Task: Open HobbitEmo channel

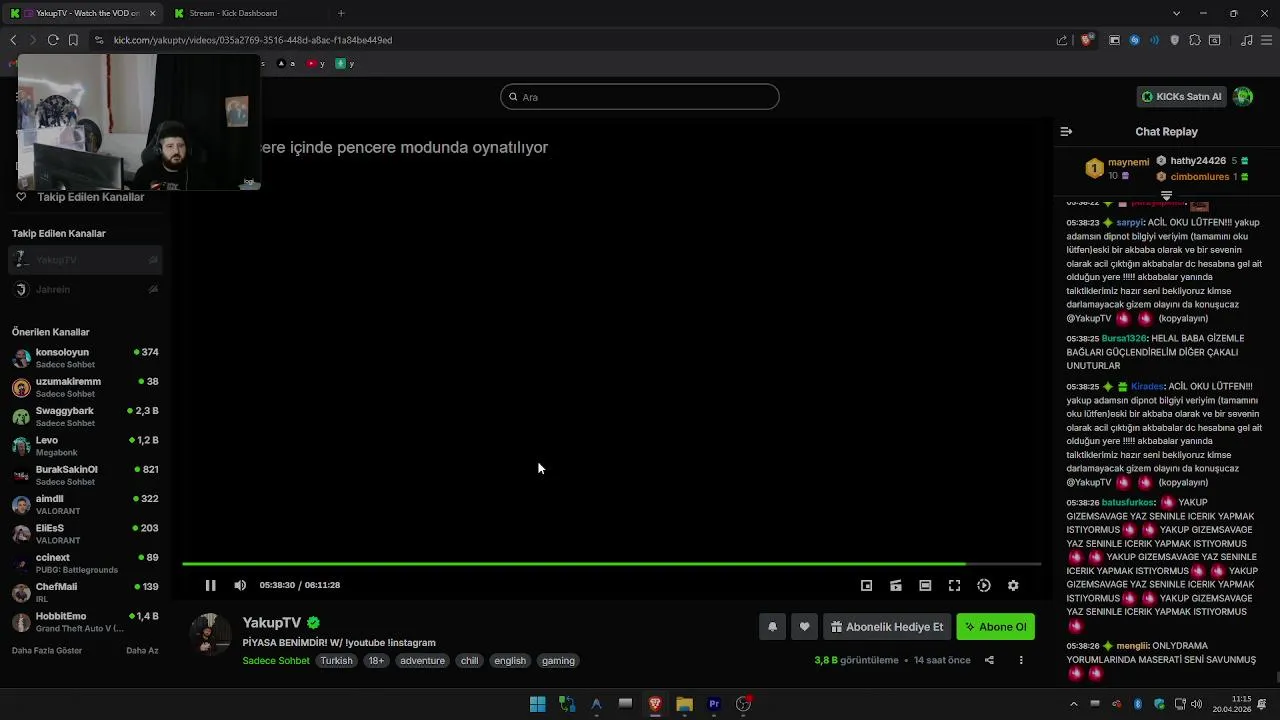Action: point(85,622)
